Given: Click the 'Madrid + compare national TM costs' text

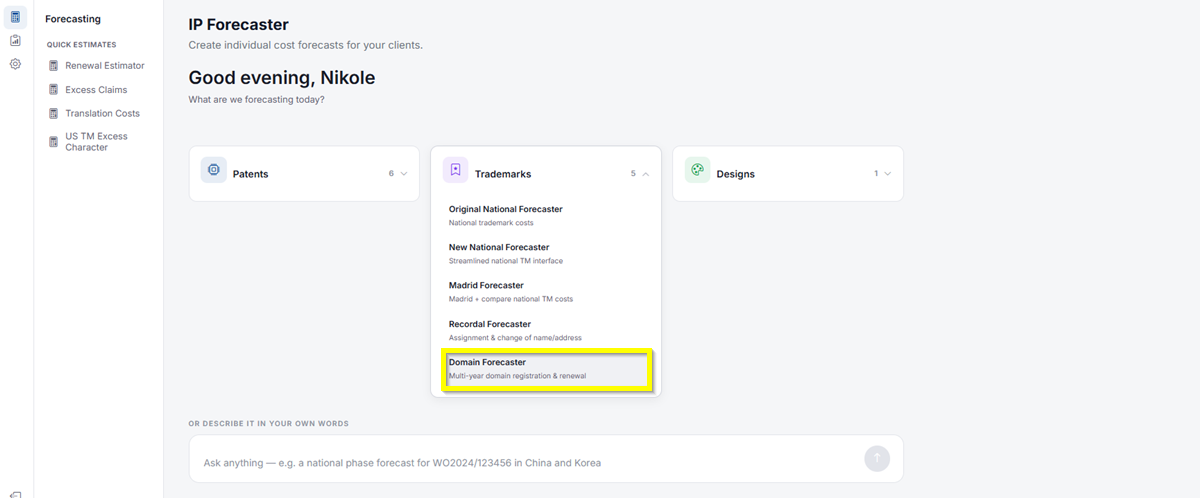Looking at the screenshot, I should (511, 299).
